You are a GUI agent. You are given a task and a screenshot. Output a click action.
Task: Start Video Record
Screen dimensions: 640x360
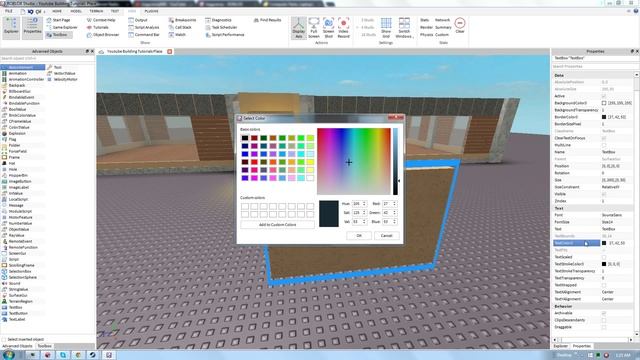pyautogui.click(x=343, y=28)
